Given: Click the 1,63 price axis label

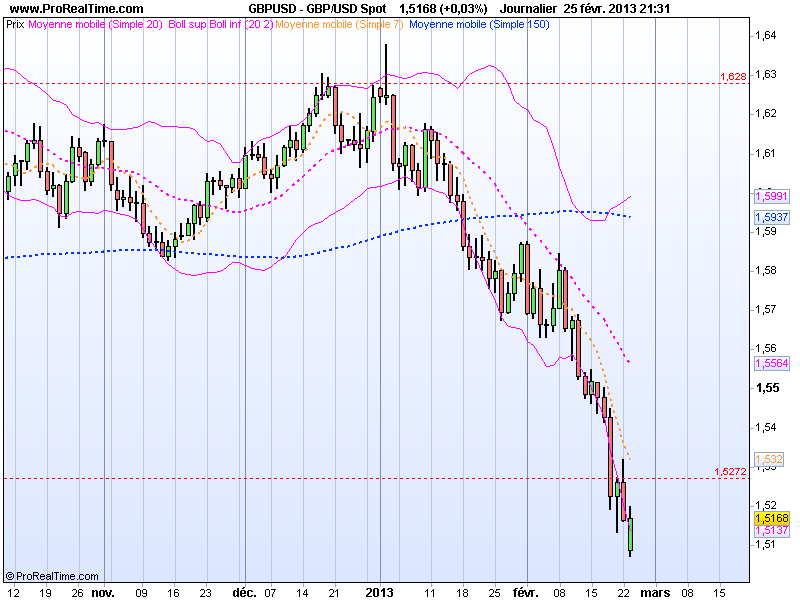Looking at the screenshot, I should coord(766,74).
